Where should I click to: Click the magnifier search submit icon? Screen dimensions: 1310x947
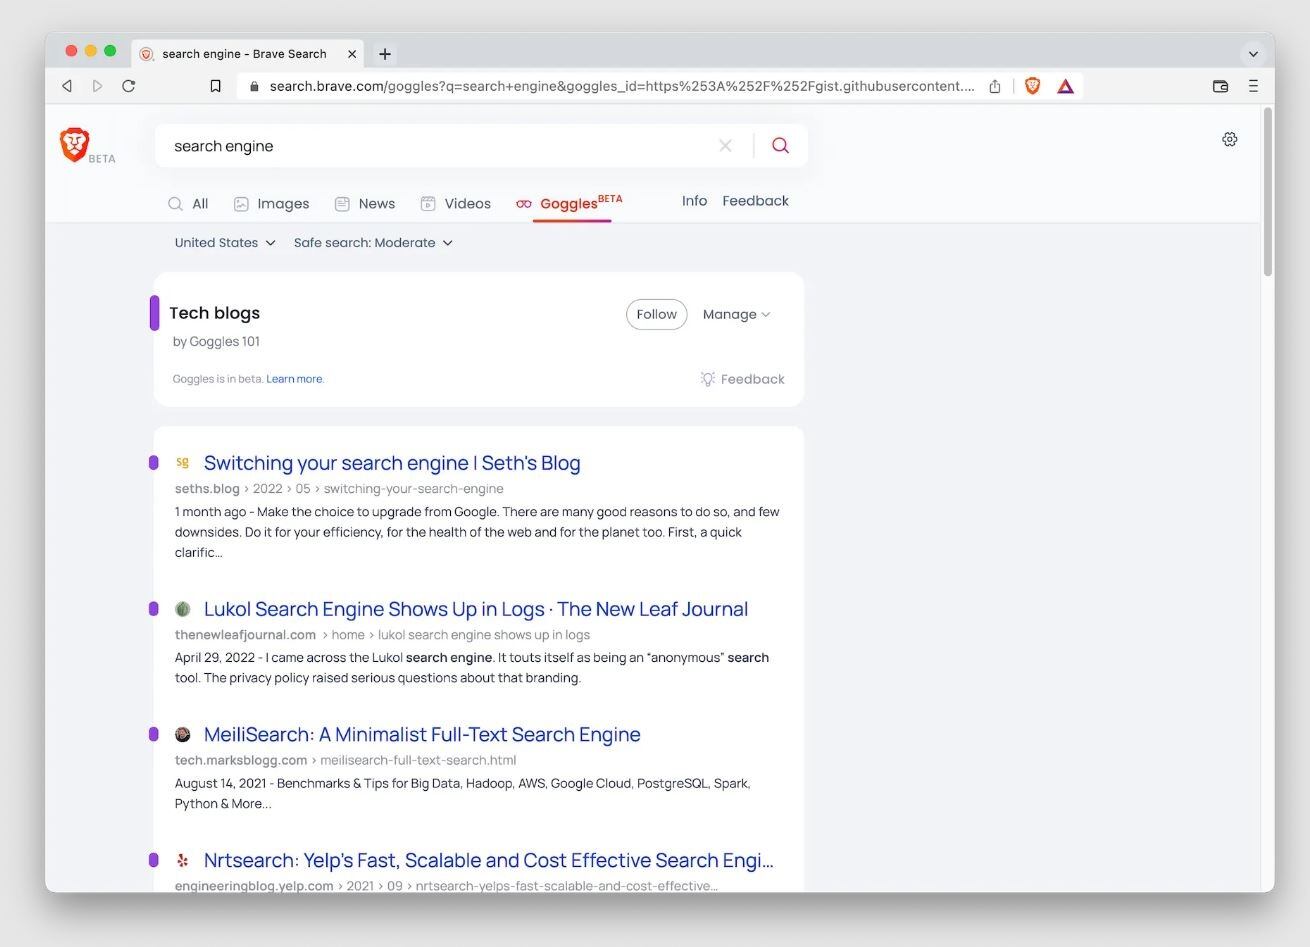tap(780, 146)
